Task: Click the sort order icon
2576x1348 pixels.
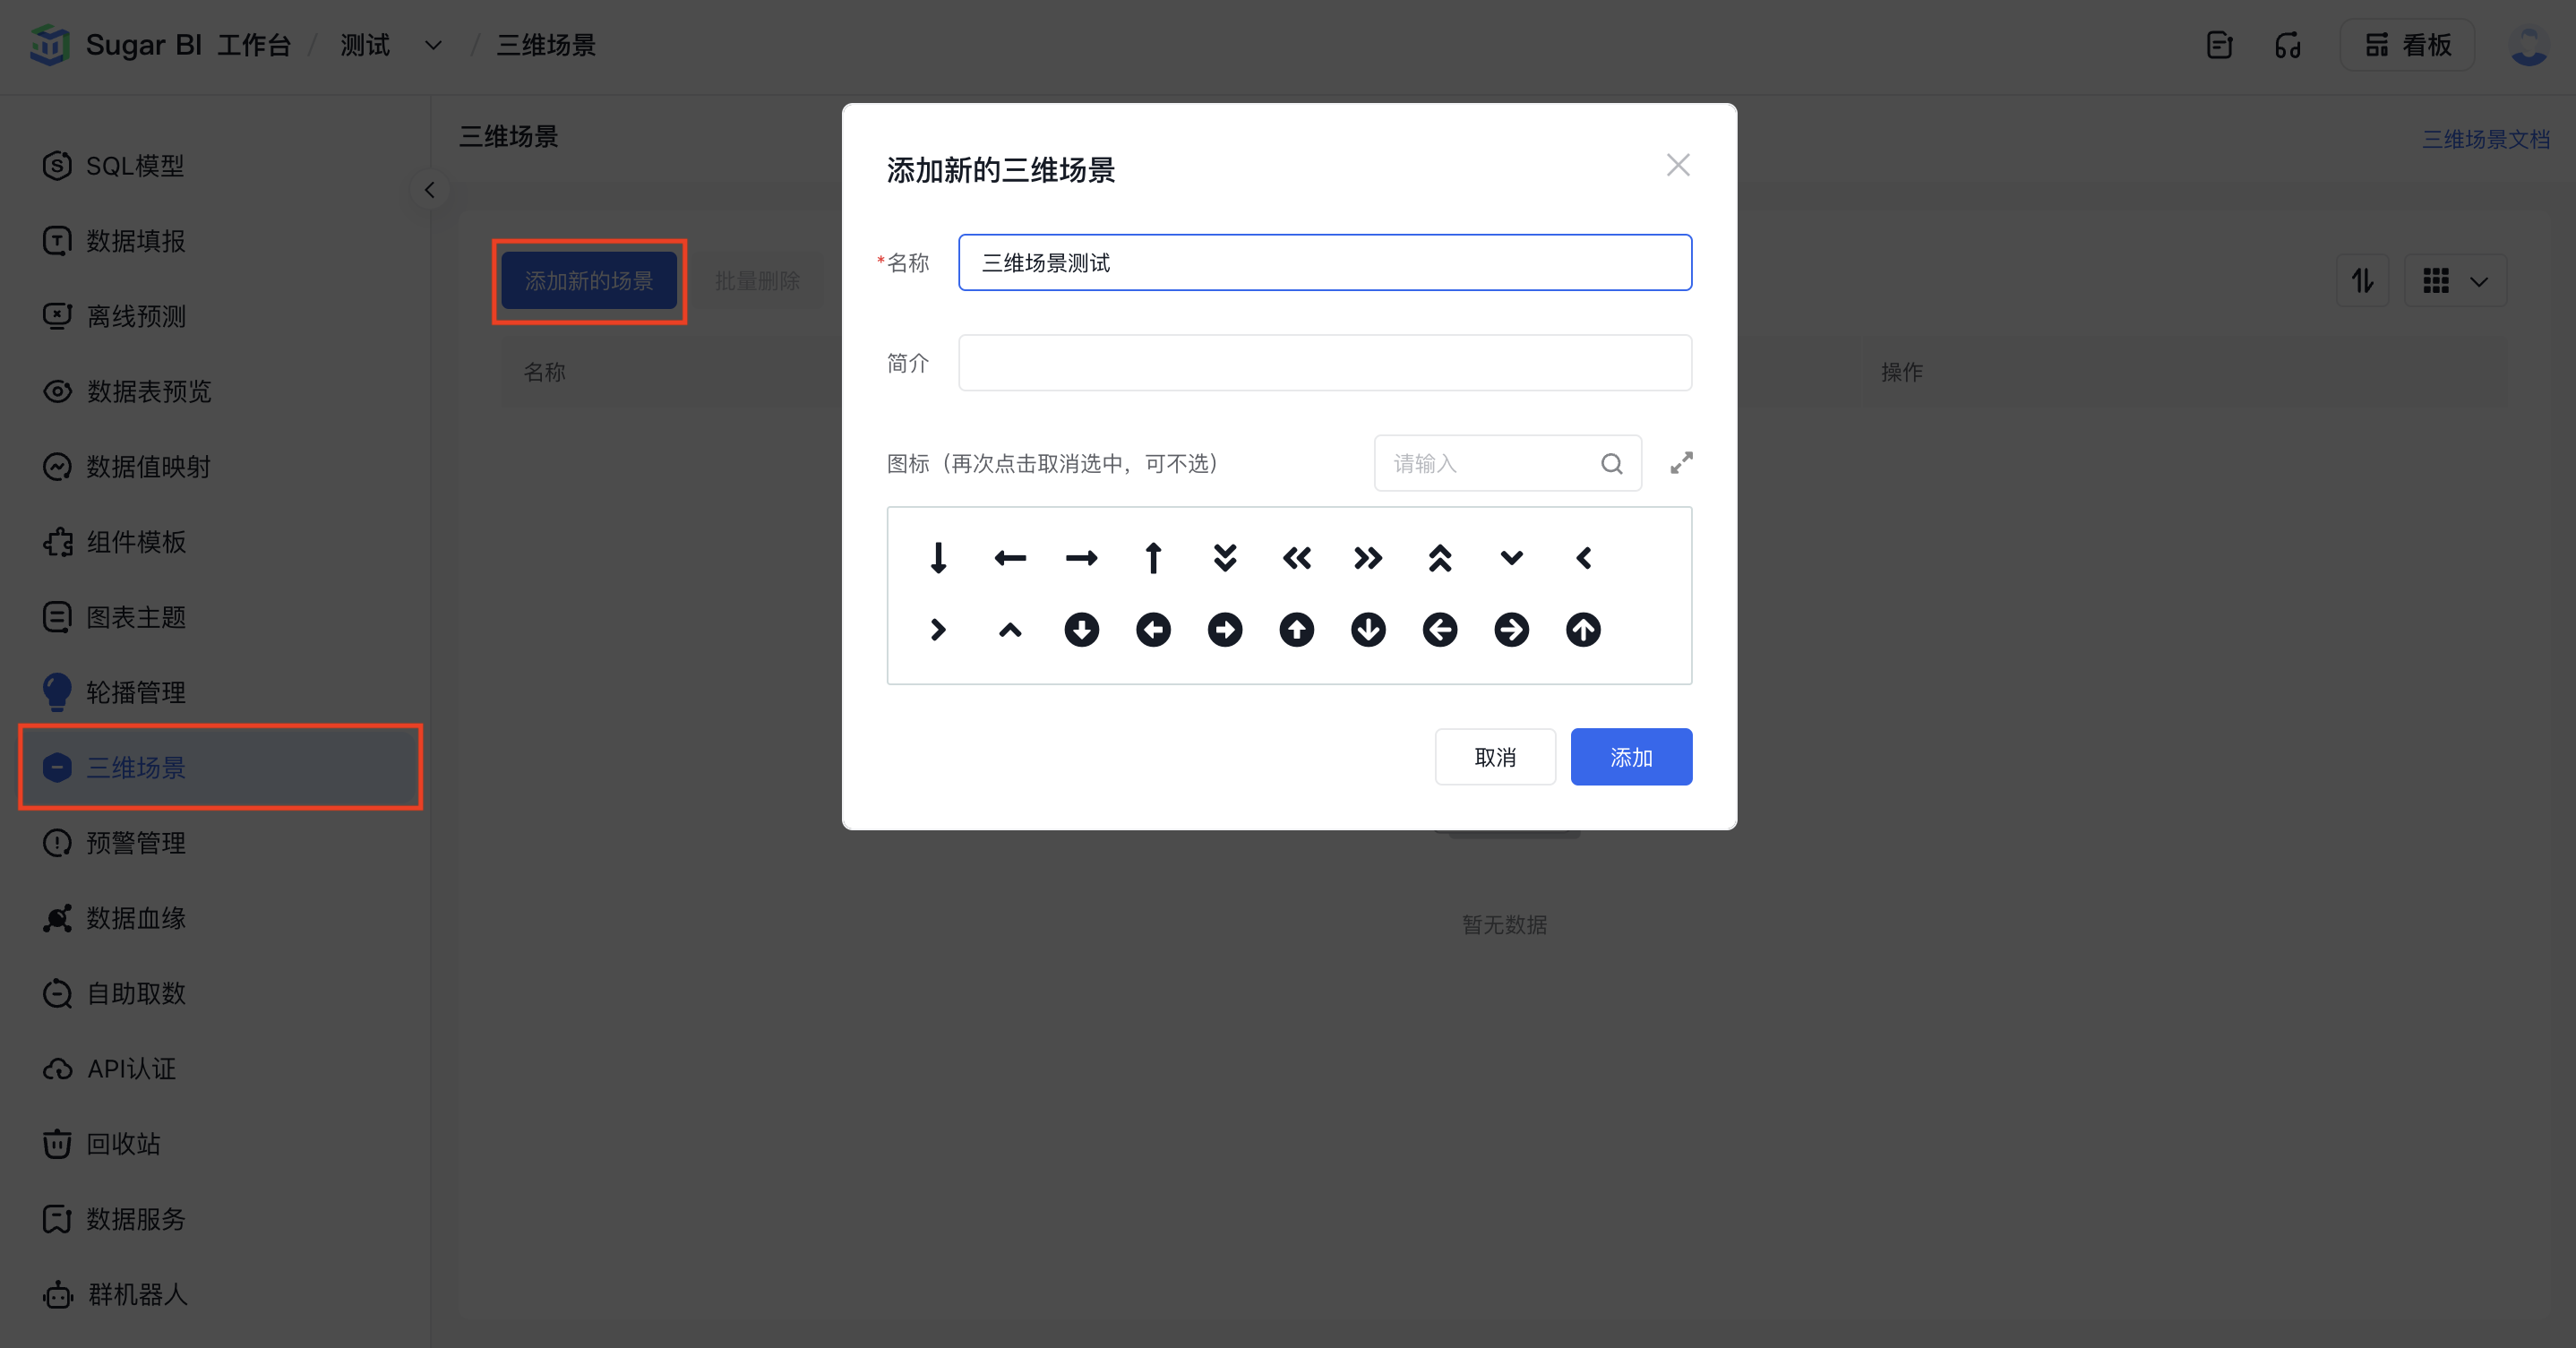Action: click(x=2362, y=281)
